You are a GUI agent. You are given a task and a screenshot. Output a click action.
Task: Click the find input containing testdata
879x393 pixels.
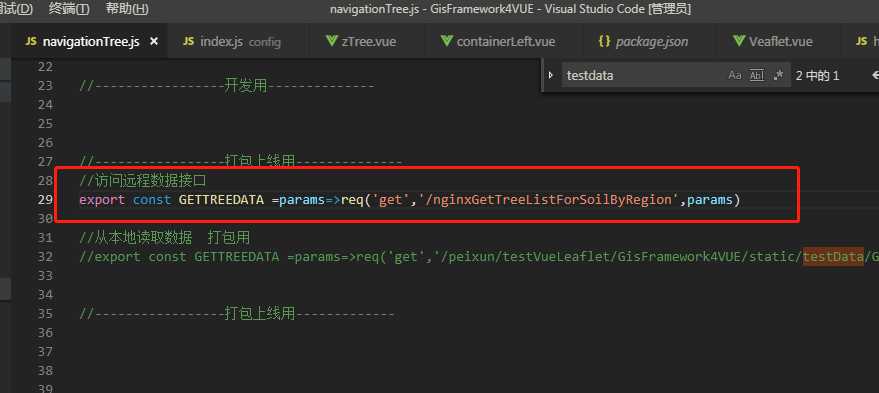coord(645,76)
